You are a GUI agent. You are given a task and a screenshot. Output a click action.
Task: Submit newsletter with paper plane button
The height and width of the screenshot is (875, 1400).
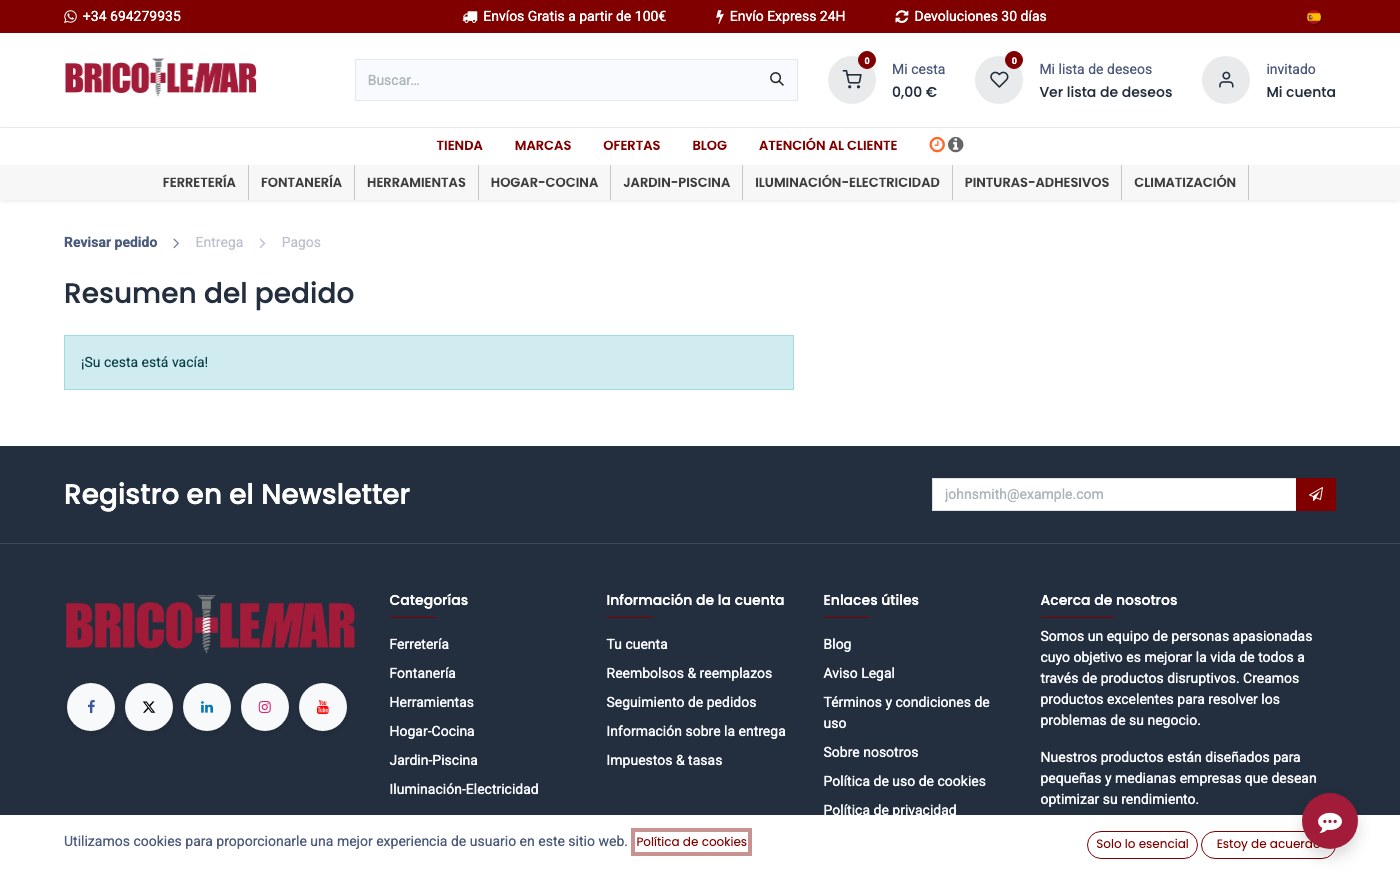(x=1316, y=494)
